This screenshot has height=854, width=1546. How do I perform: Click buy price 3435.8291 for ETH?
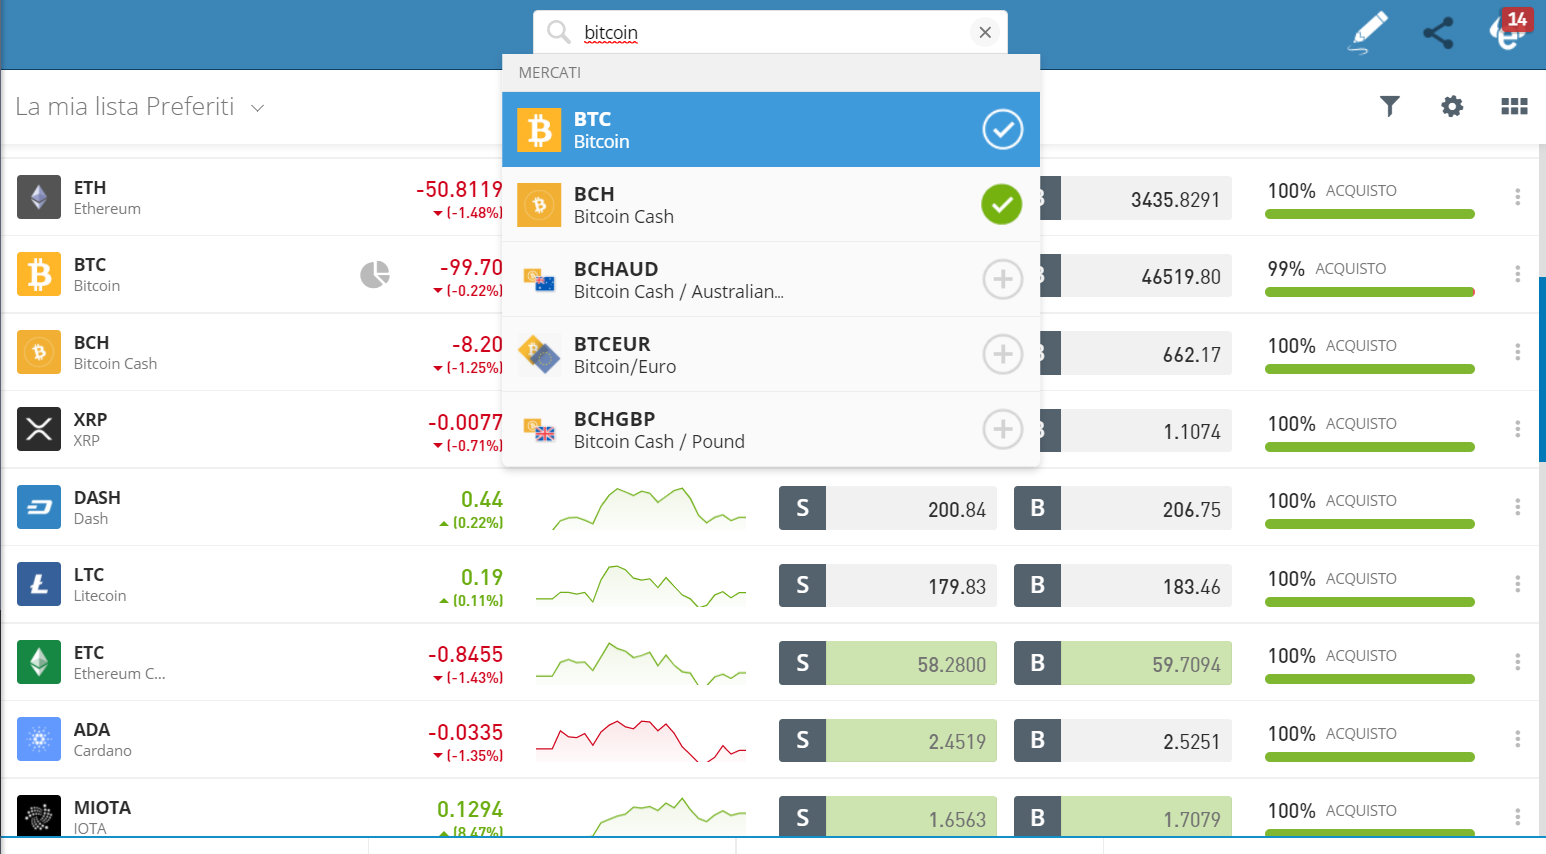pyautogui.click(x=1146, y=199)
